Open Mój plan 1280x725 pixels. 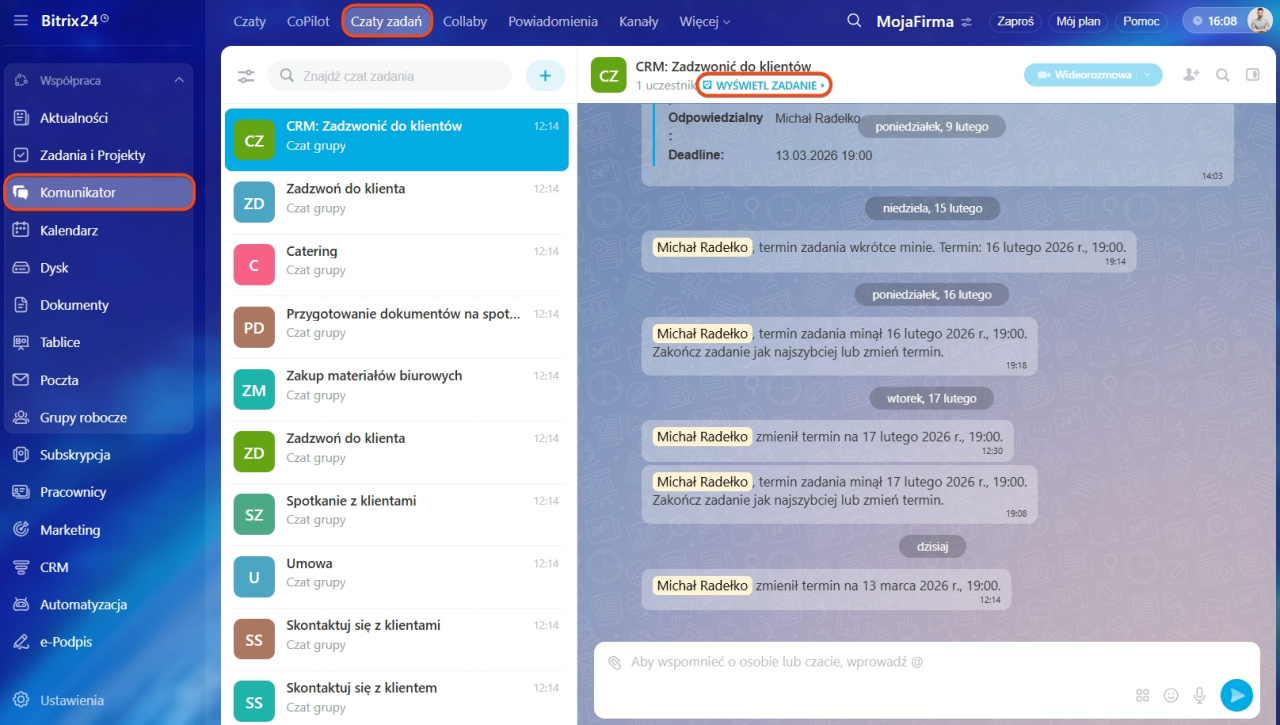coord(1077,21)
